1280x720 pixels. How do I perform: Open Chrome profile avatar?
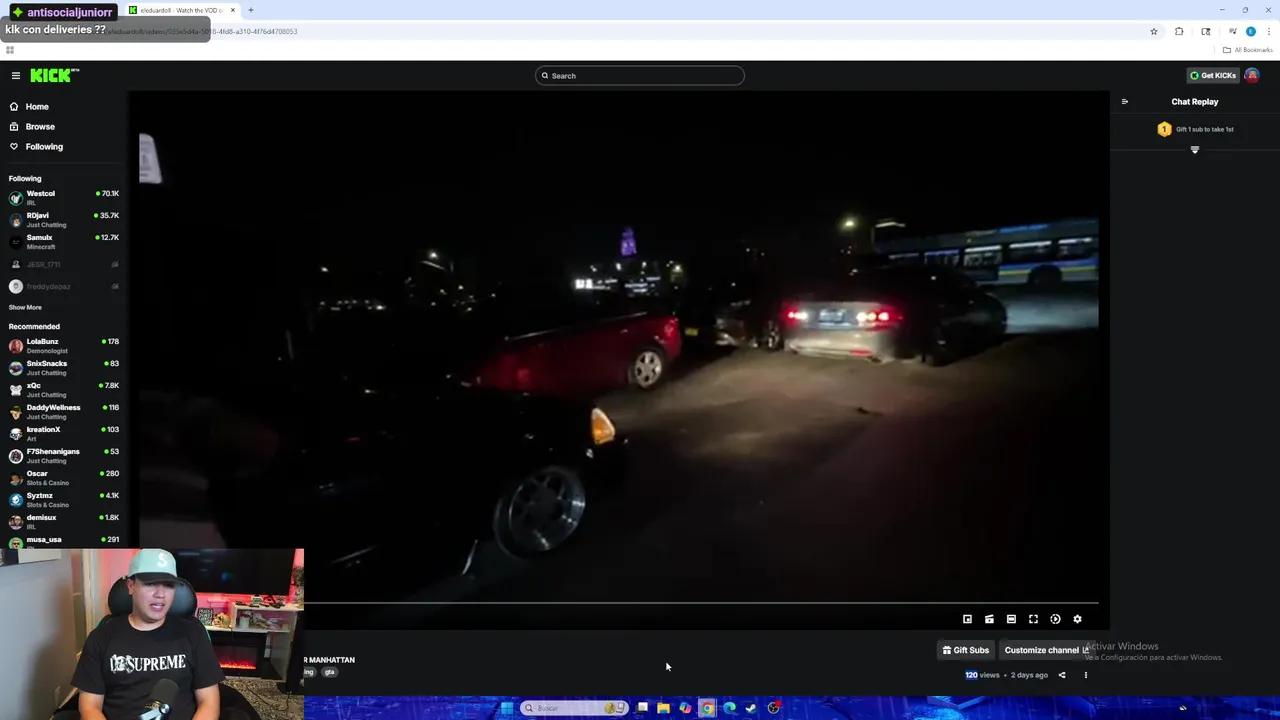tap(1250, 31)
